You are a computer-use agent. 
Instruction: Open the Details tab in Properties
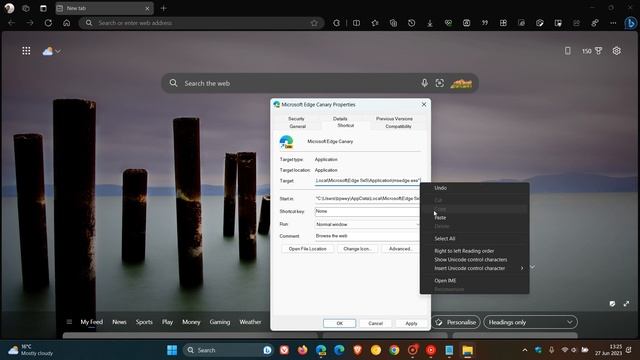click(x=340, y=118)
